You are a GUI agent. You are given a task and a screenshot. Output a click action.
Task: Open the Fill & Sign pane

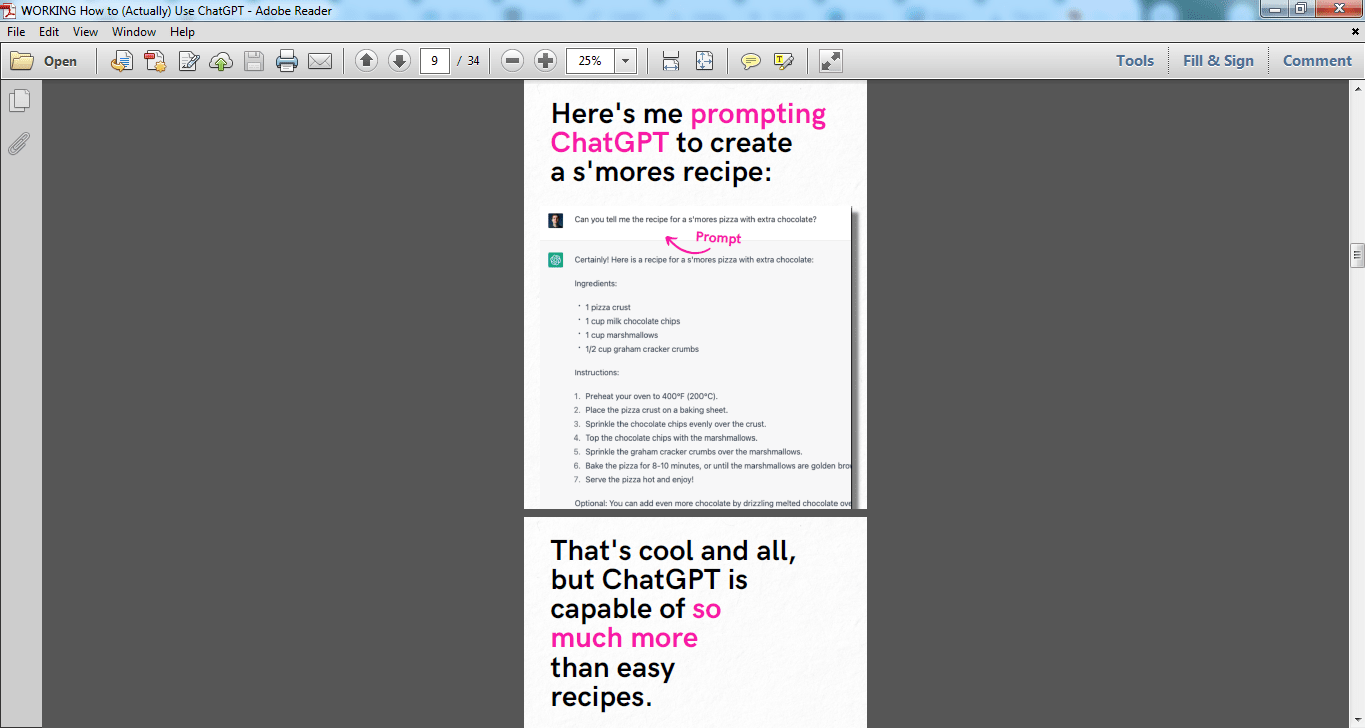point(1218,61)
